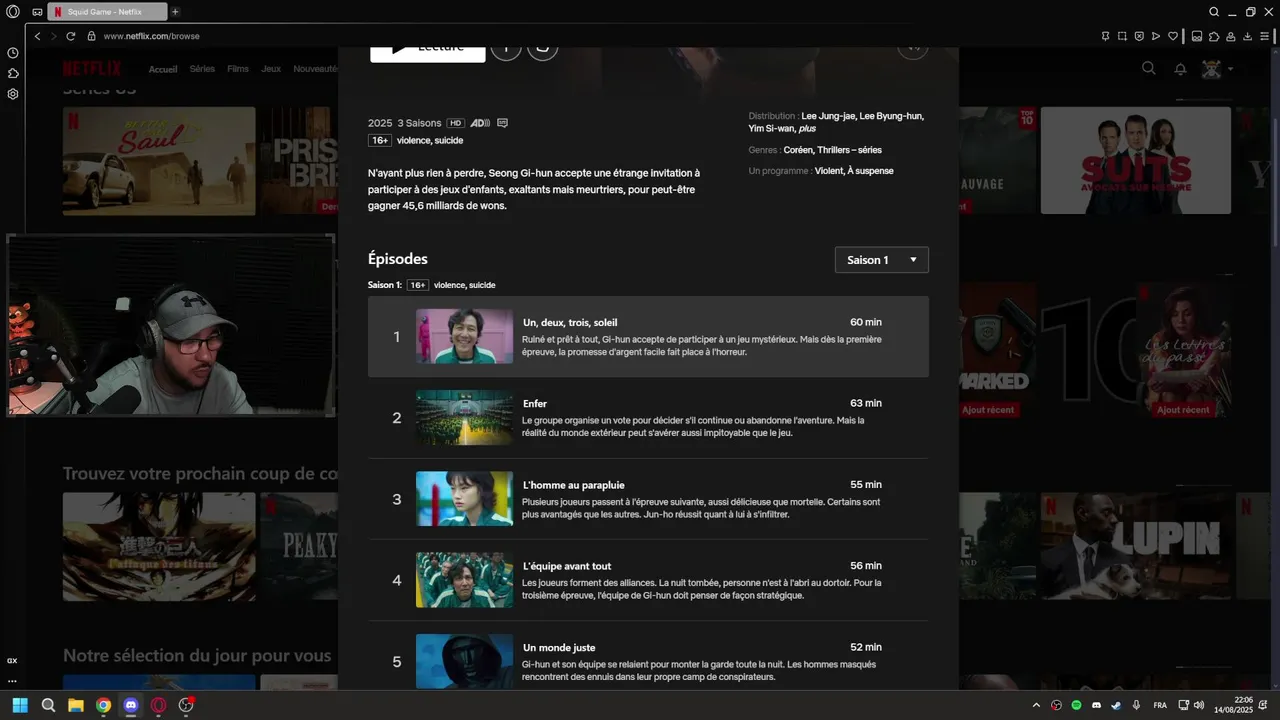Open the À suspense tag link
Image resolution: width=1280 pixels, height=720 pixels.
pyautogui.click(x=871, y=171)
